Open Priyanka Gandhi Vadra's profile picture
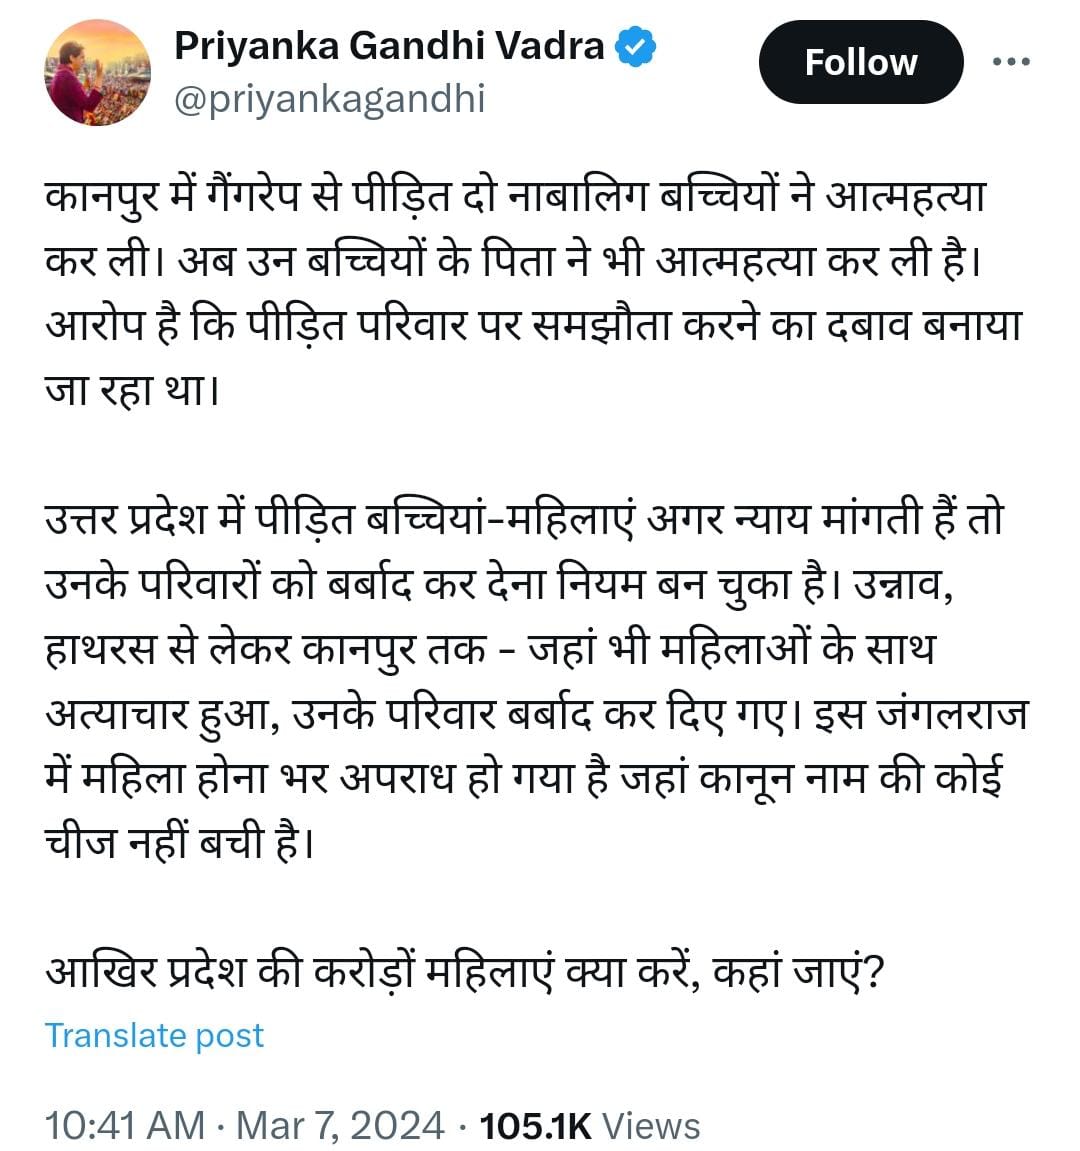Viewport: 1080px width, 1151px height. [x=97, y=73]
